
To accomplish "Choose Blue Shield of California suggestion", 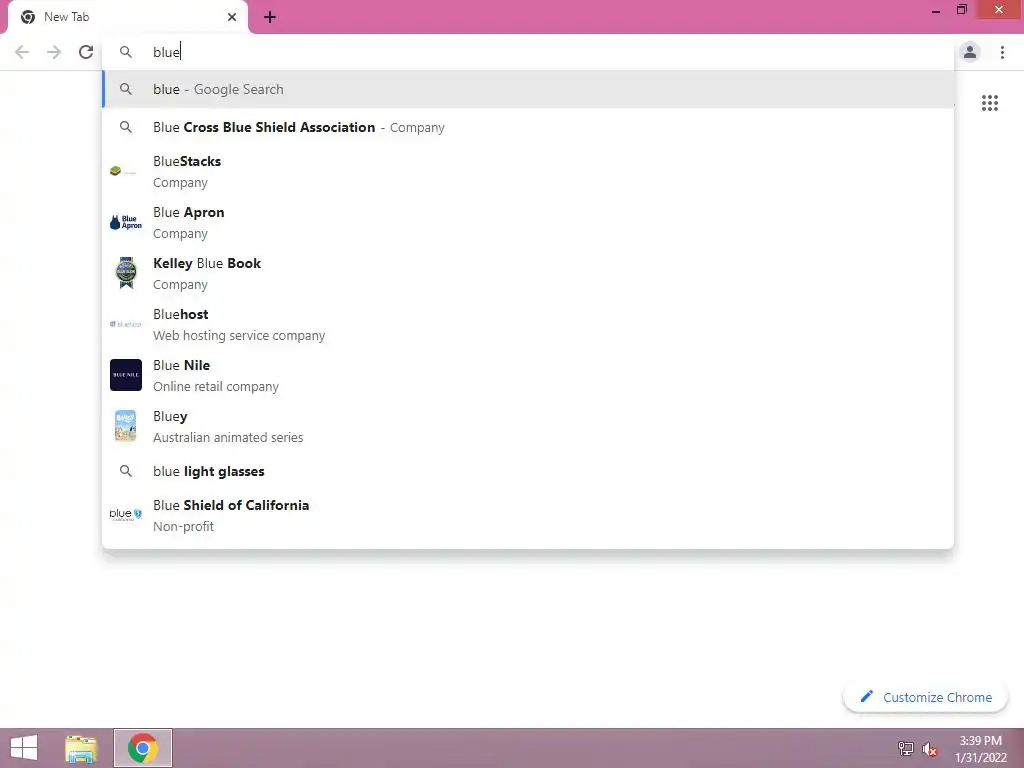I will [528, 515].
